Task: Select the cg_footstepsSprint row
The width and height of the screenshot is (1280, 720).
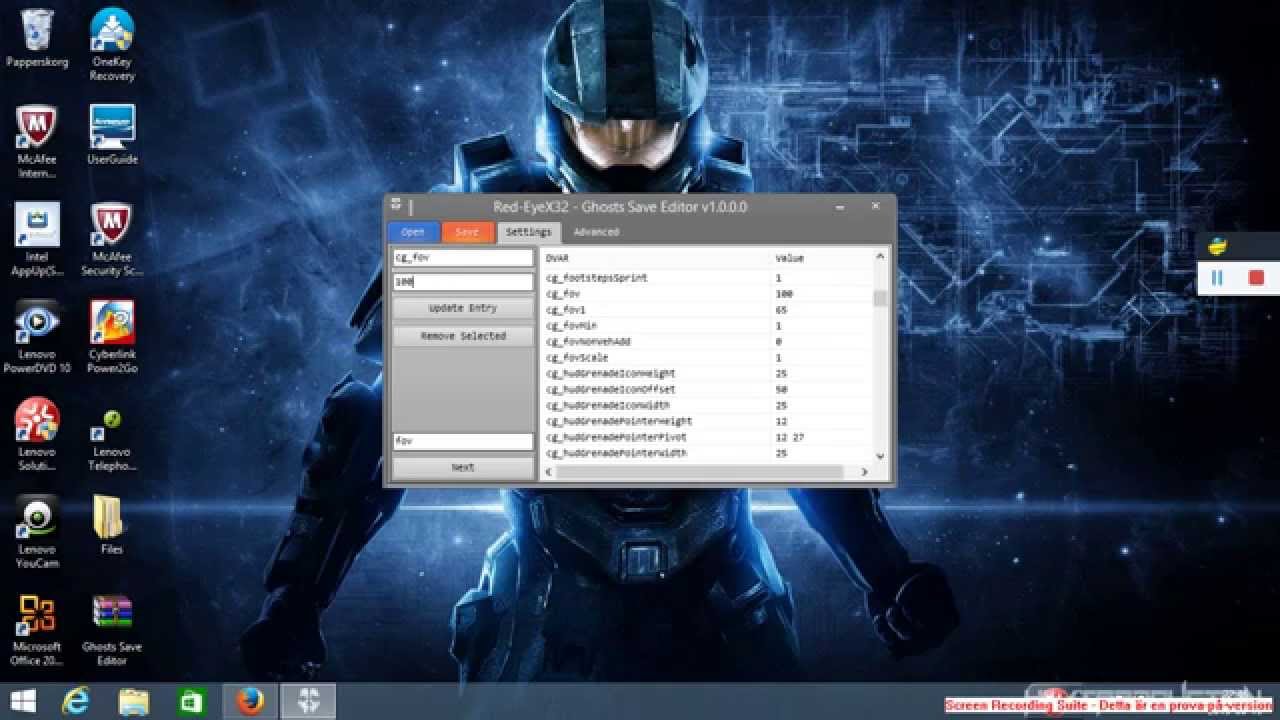Action: tap(706, 278)
